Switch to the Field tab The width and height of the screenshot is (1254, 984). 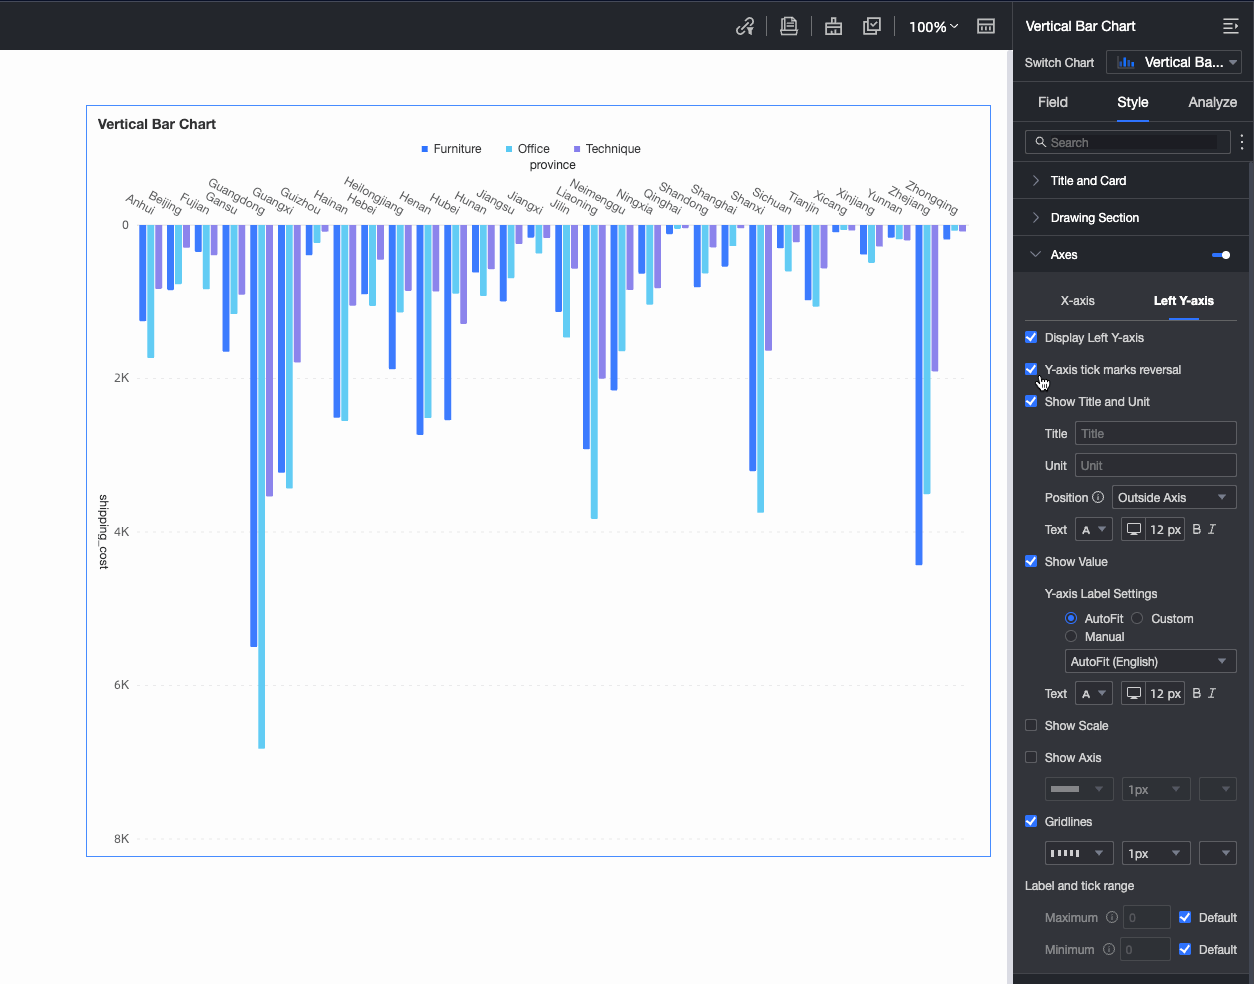[1052, 102]
